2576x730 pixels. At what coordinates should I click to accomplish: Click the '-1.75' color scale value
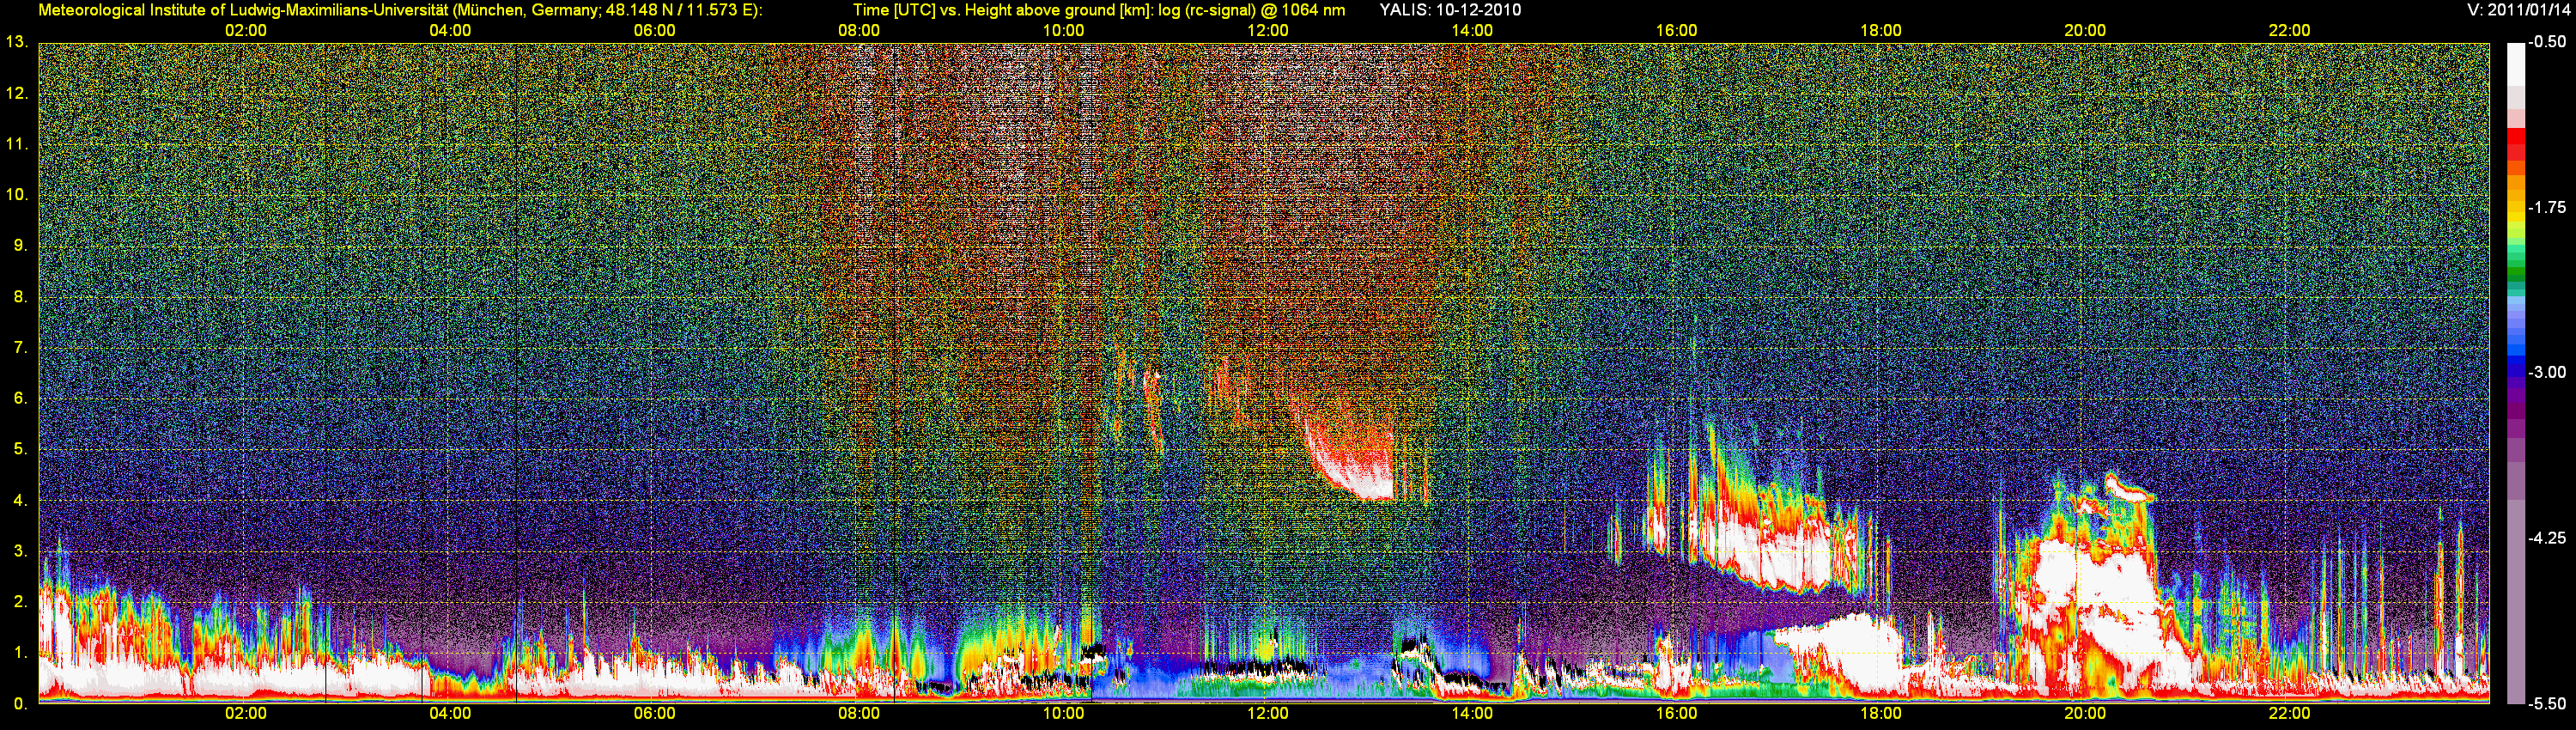coord(2546,207)
